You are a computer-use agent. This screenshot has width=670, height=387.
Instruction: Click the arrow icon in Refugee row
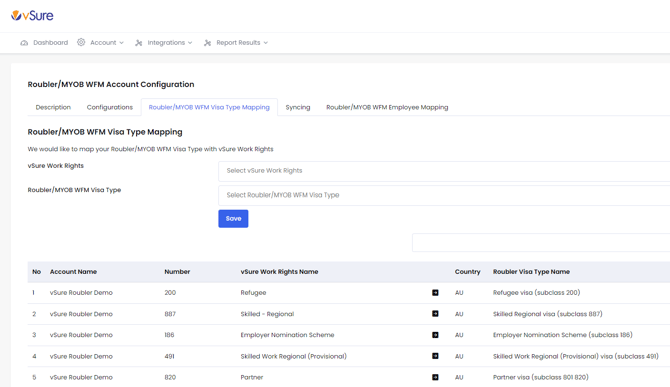pos(435,293)
